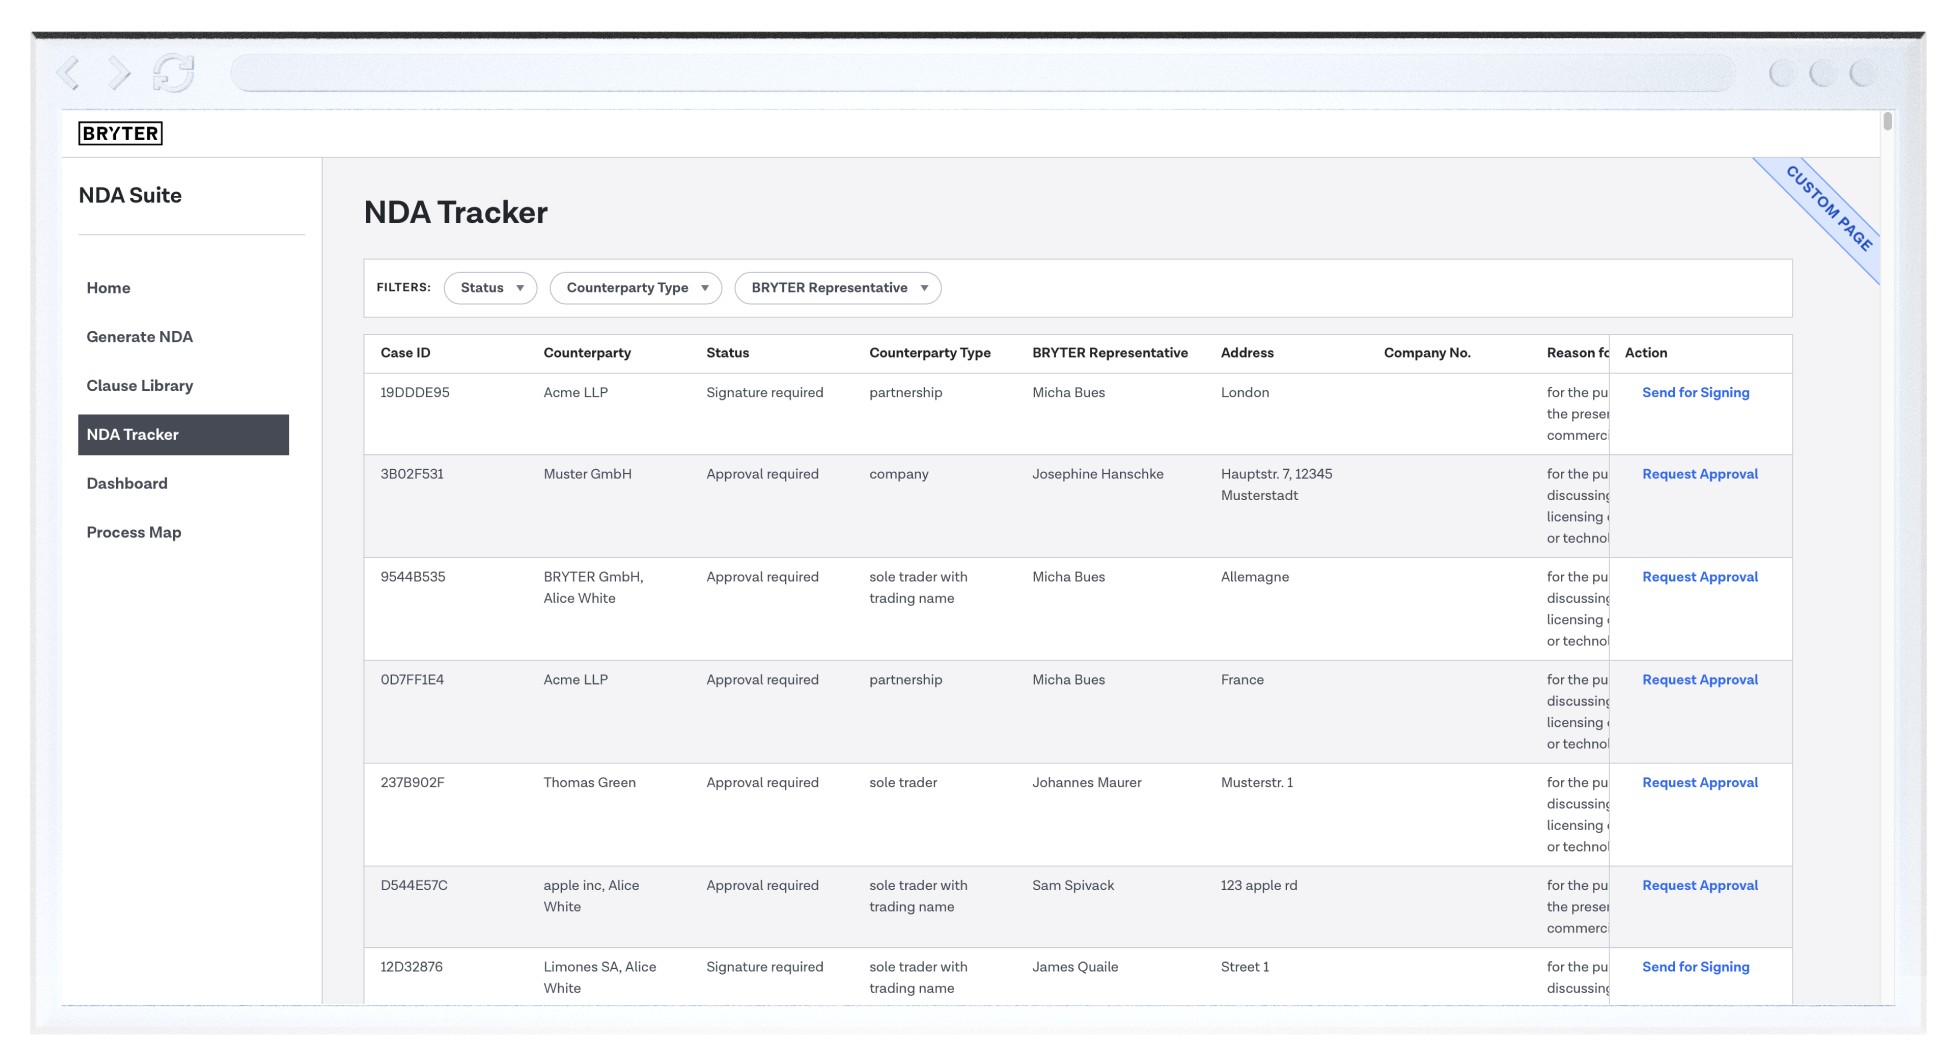Request approval for Thomas Green NDA

pos(1699,782)
